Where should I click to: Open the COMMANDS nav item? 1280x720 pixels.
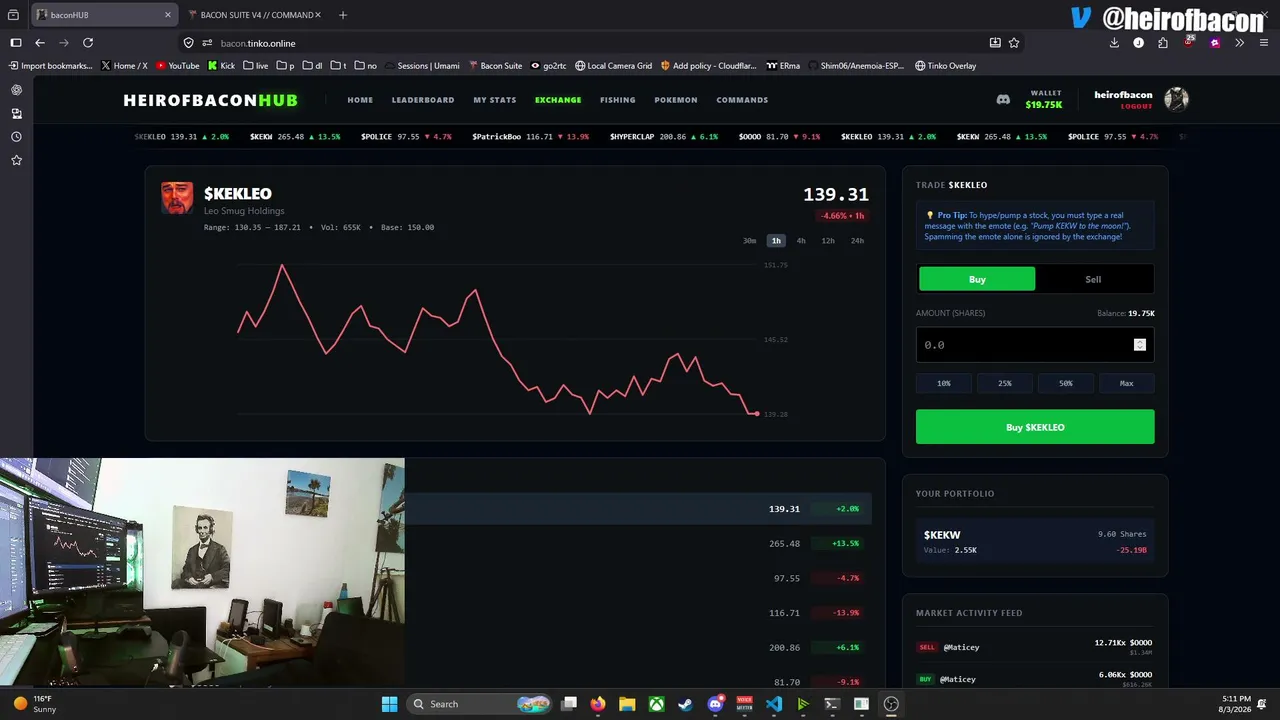coord(742,100)
